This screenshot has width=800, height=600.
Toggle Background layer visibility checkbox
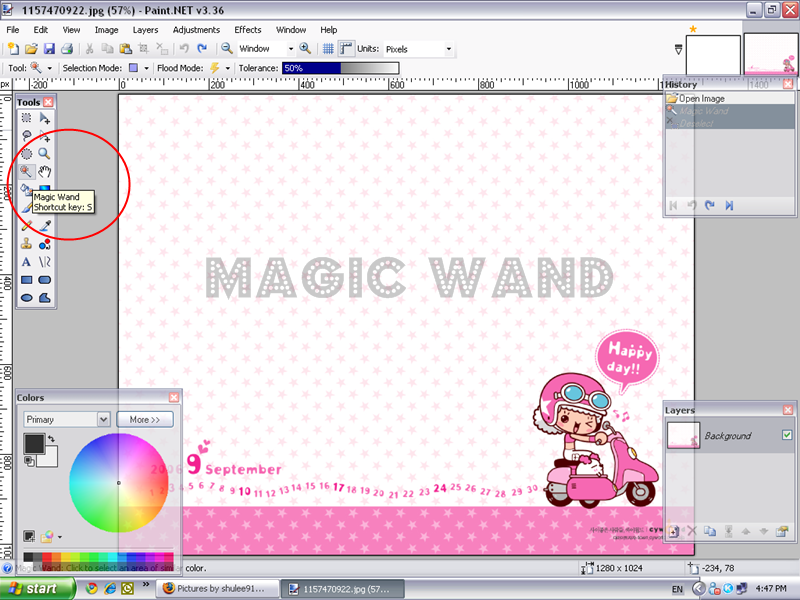coord(787,435)
